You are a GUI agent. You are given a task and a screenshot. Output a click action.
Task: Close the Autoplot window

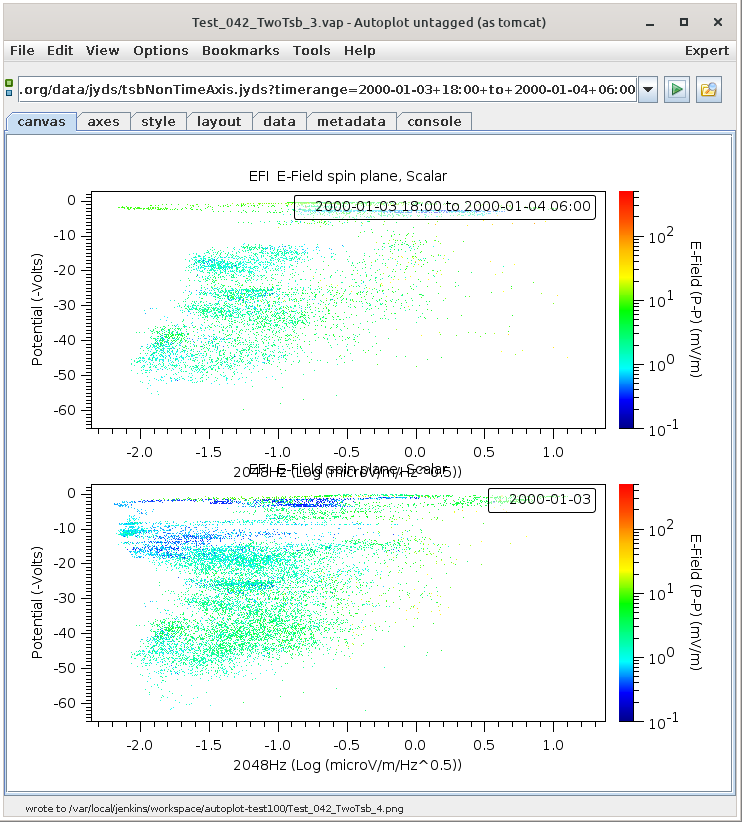[x=716, y=22]
